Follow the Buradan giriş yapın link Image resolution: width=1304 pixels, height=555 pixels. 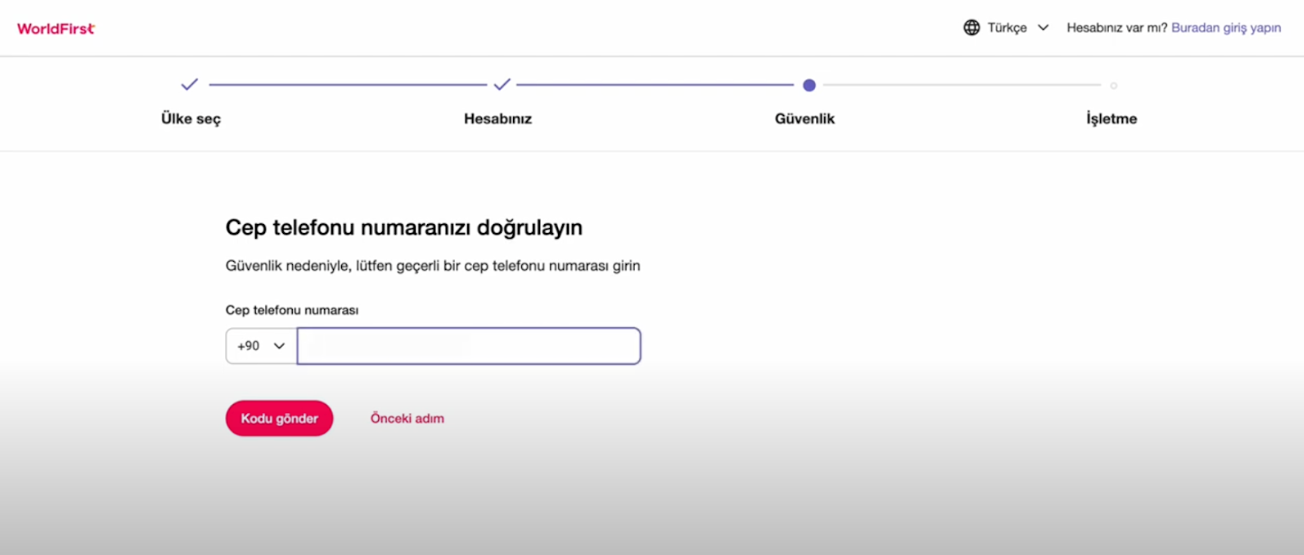click(x=1226, y=28)
